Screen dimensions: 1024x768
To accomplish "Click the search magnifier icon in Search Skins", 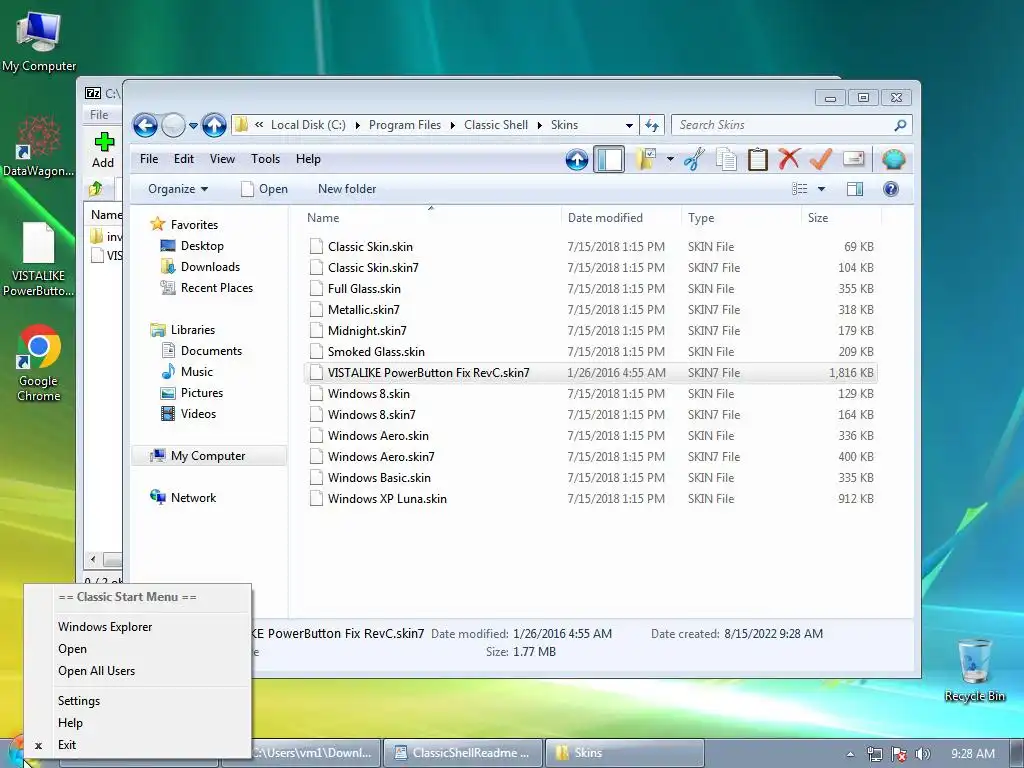I will (900, 125).
